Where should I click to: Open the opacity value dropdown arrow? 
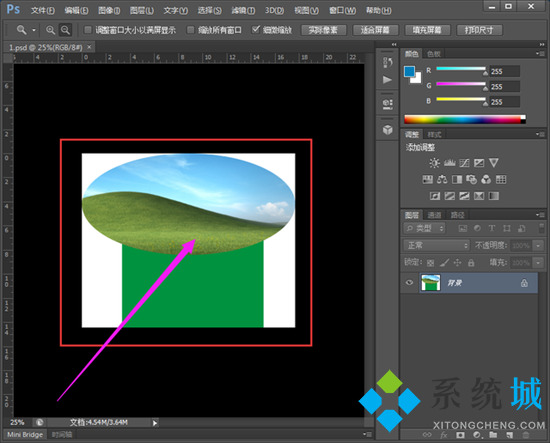[538, 246]
